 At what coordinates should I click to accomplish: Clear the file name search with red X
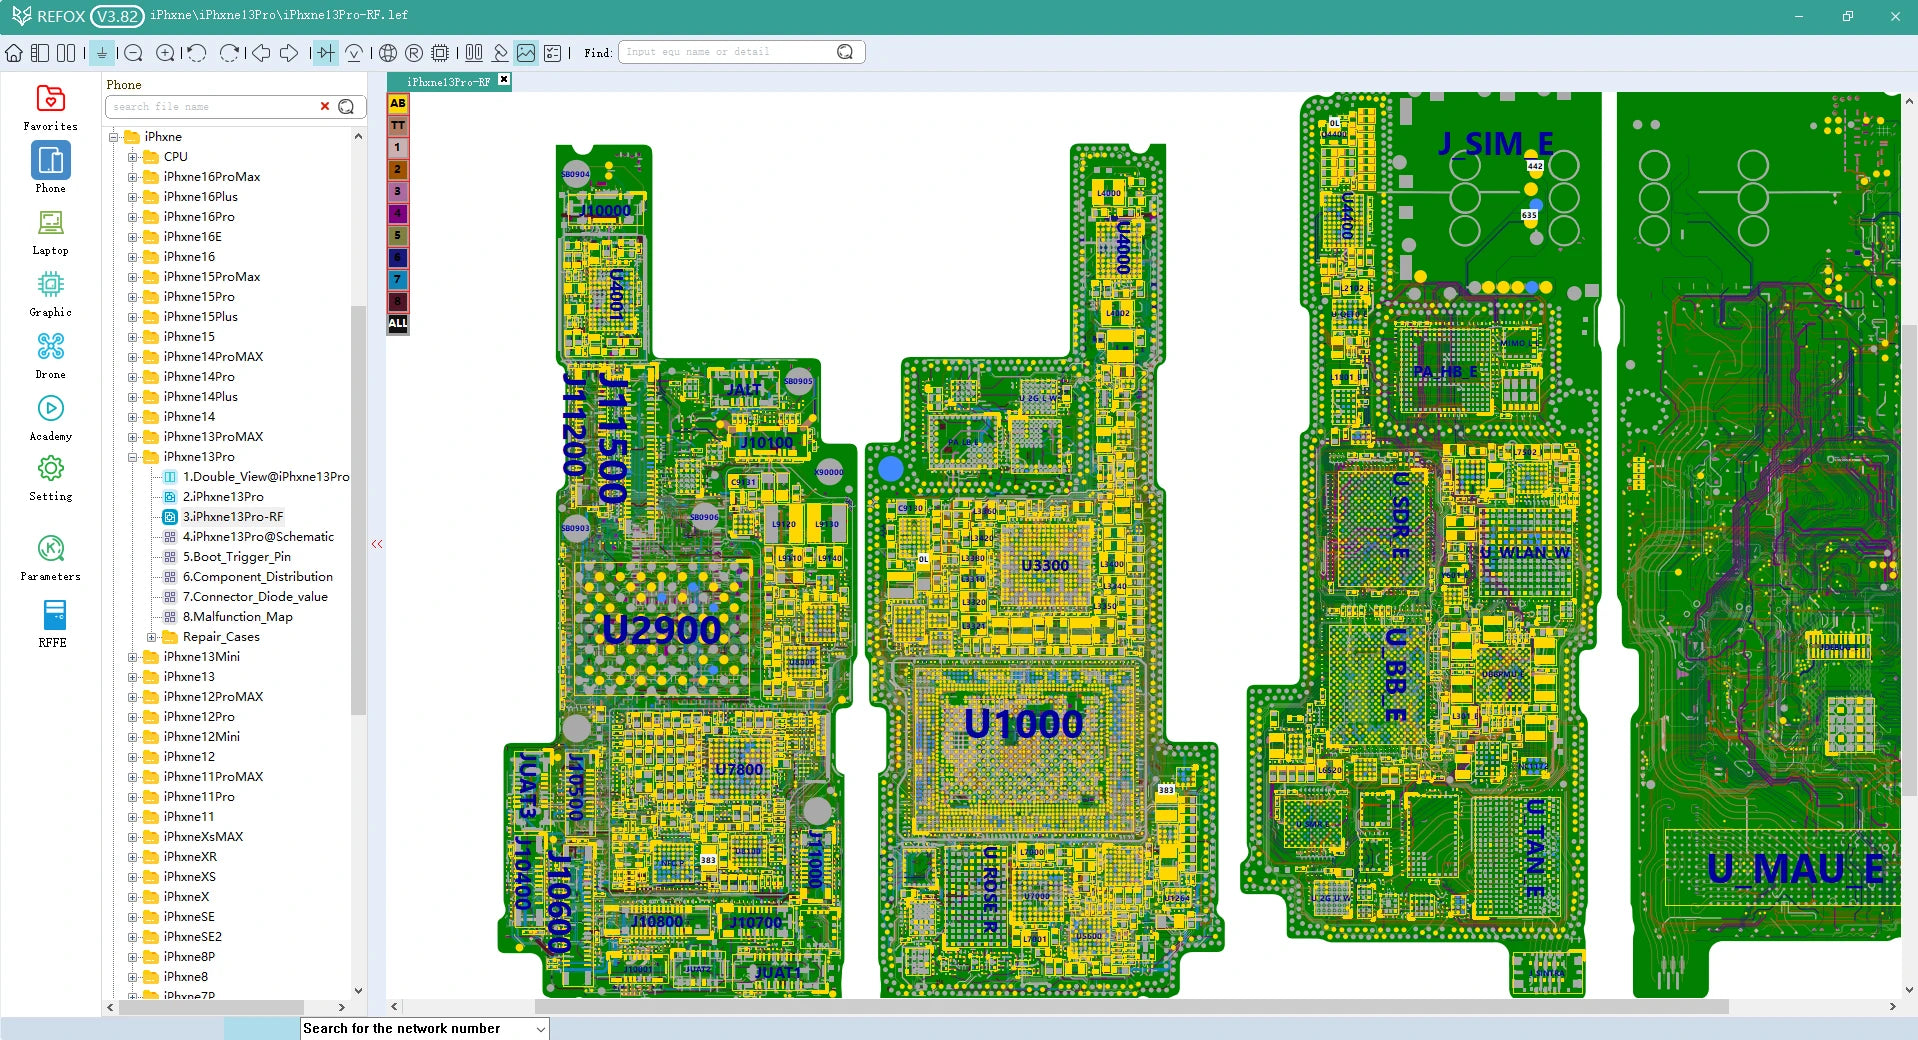tap(325, 106)
